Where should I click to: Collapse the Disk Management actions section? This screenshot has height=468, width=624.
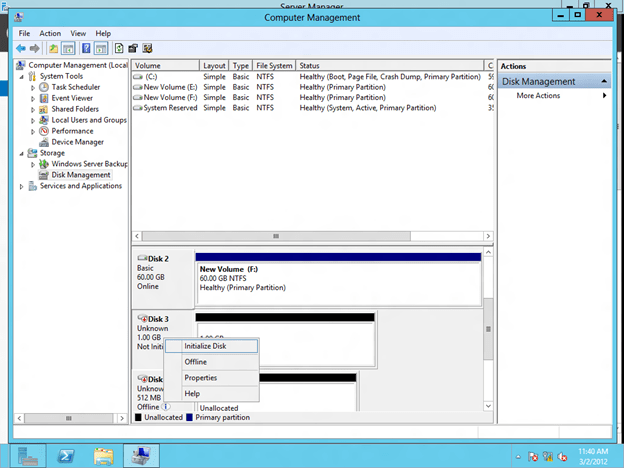coord(604,81)
